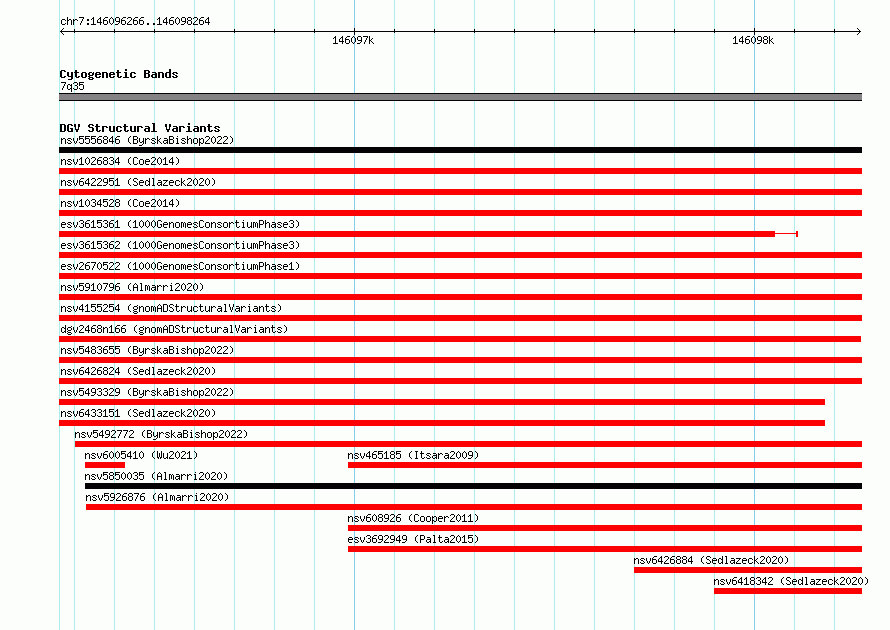Click the nsv5910796 (Almarri2020) label
Screen dimensions: 890x630
pos(132,287)
